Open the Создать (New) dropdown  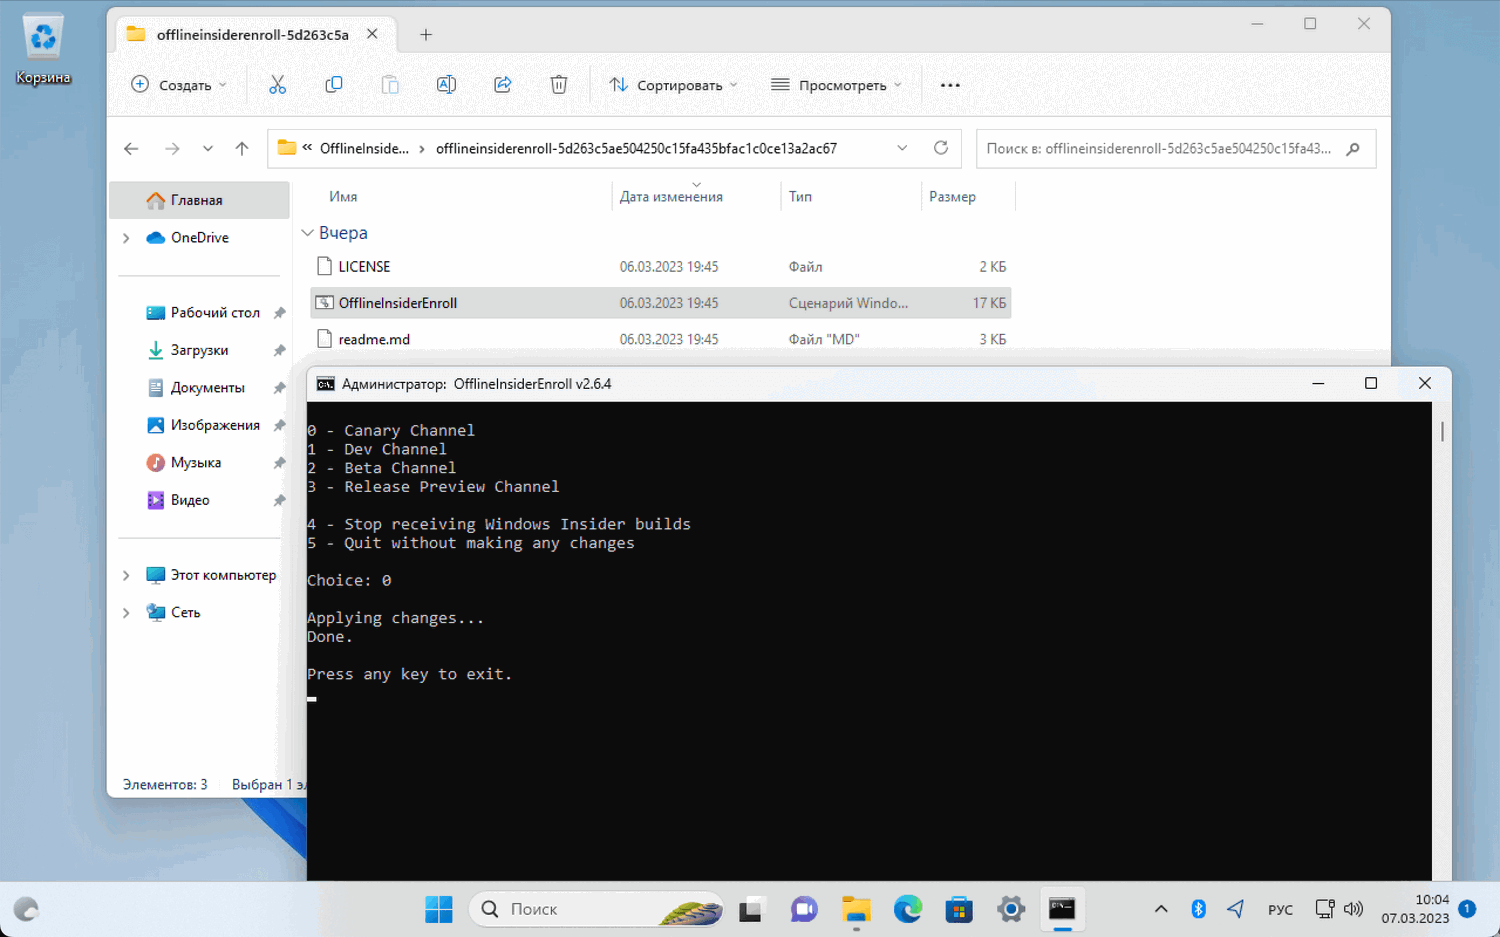[180, 85]
